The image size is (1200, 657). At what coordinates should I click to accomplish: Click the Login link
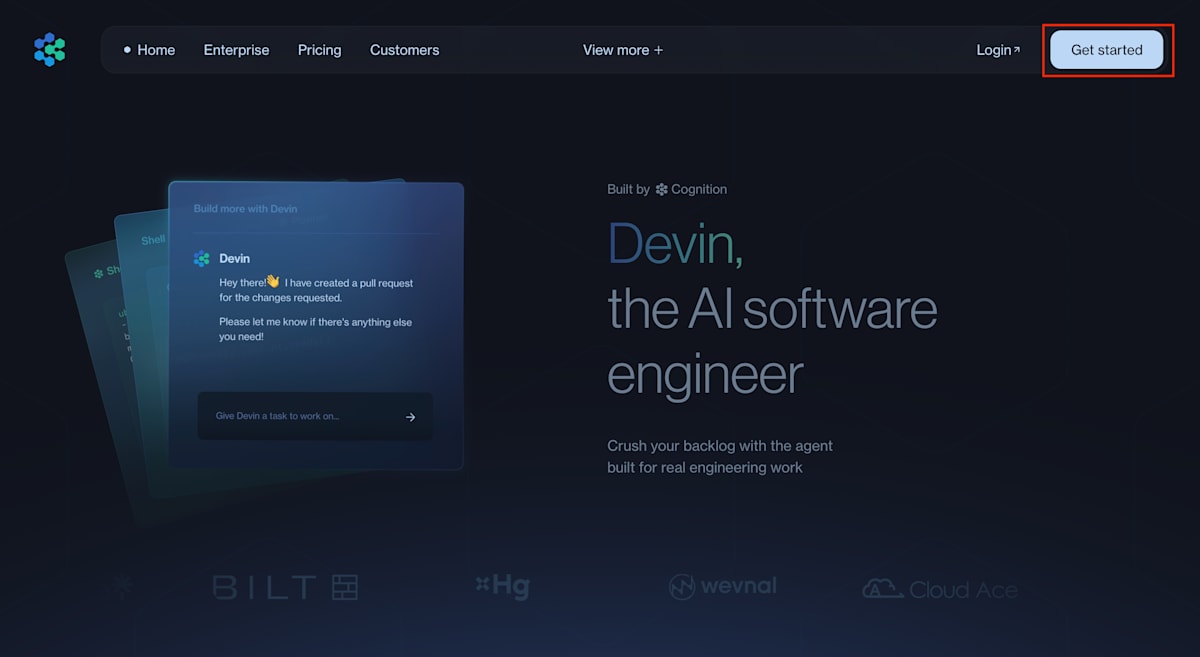click(x=998, y=50)
